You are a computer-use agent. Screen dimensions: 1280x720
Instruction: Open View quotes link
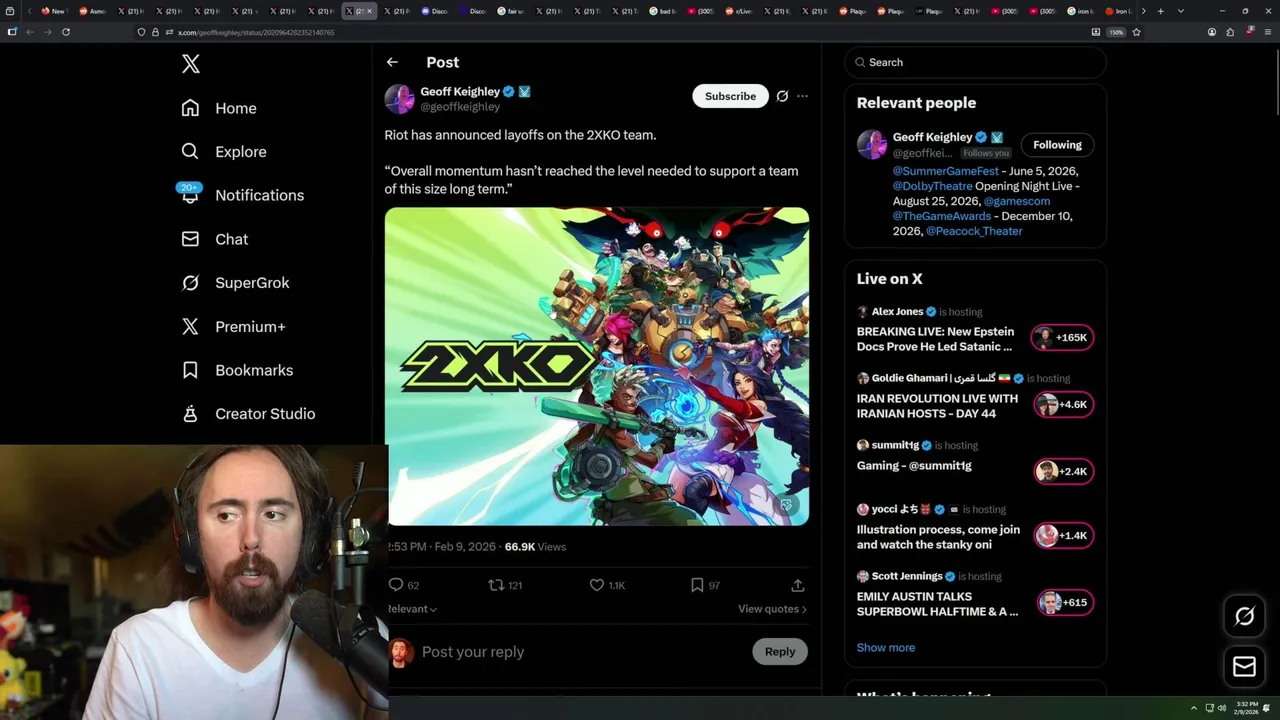pyautogui.click(x=772, y=609)
